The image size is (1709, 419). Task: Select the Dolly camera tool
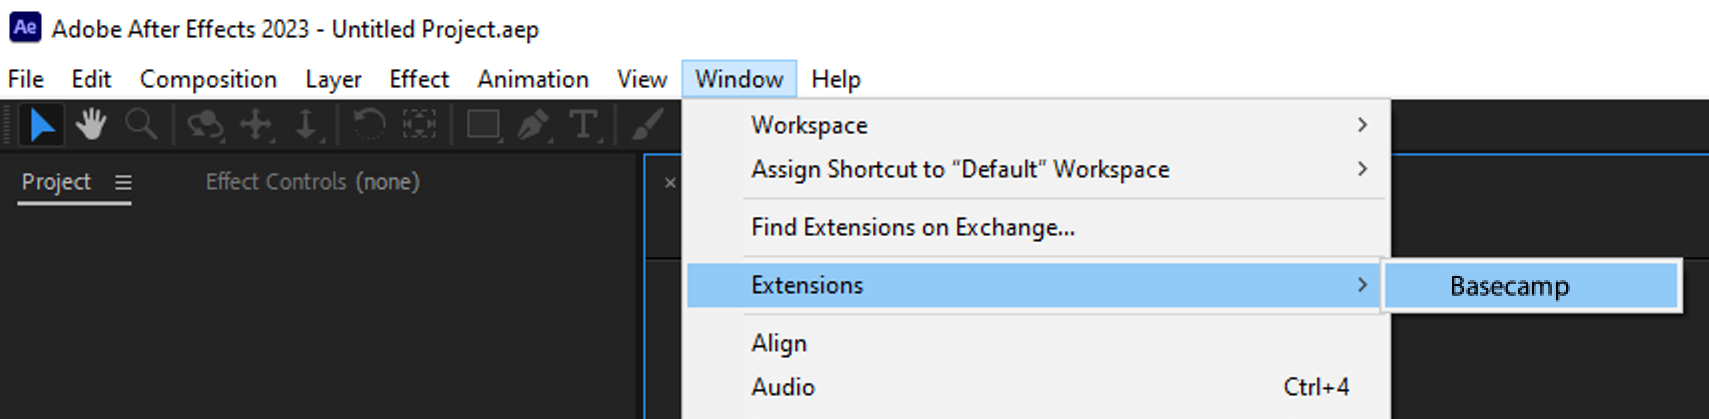pos(306,125)
